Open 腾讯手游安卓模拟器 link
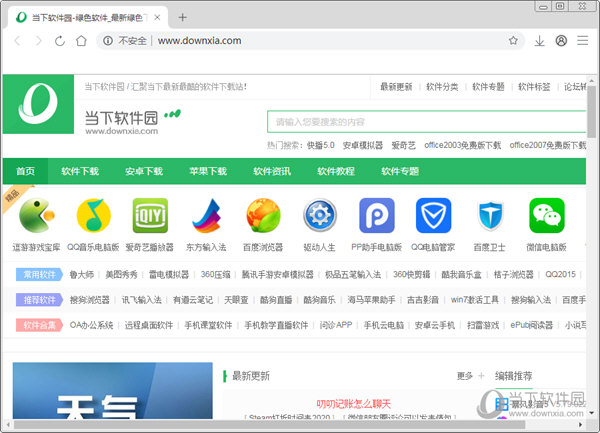This screenshot has width=600, height=433. point(277,275)
